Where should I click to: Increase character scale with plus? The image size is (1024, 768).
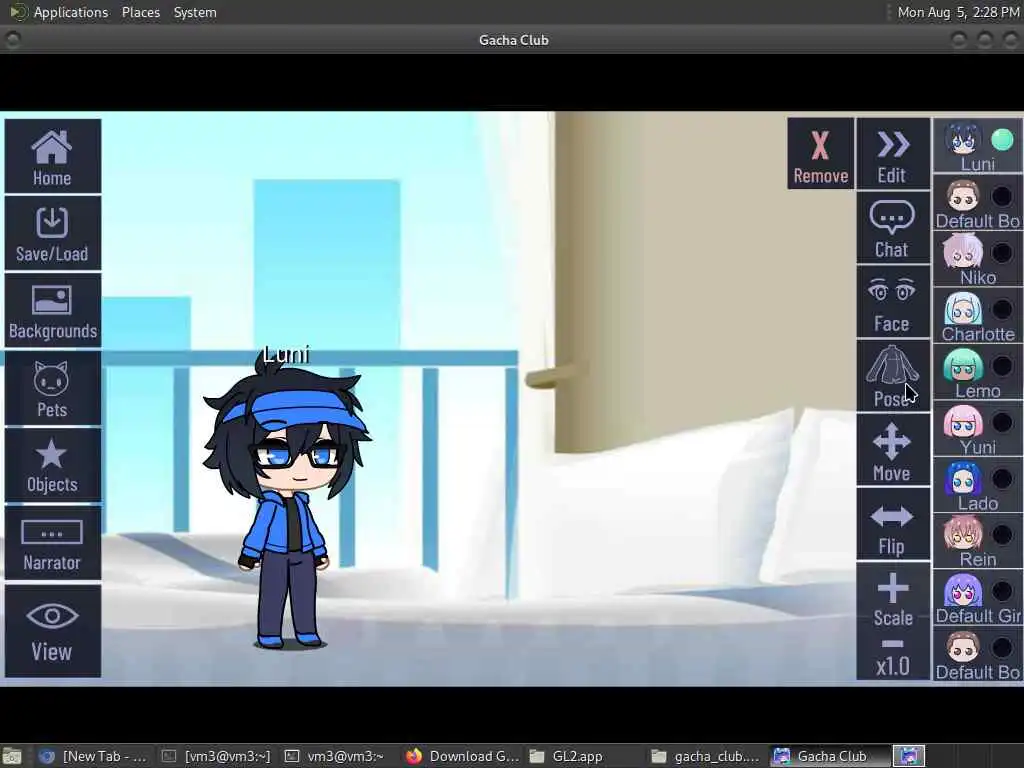(893, 589)
